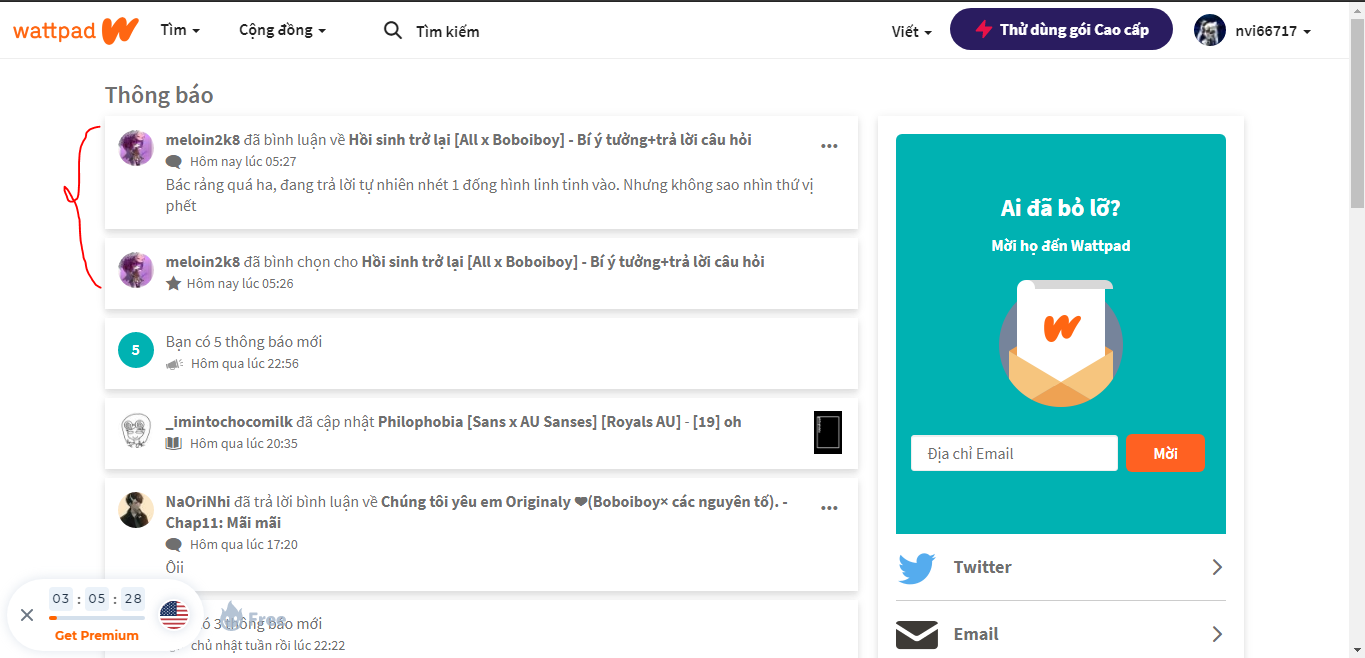Image resolution: width=1365 pixels, height=658 pixels.
Task: Click 'Bạn có 5 thông báo mới' text
Action: coord(244,341)
